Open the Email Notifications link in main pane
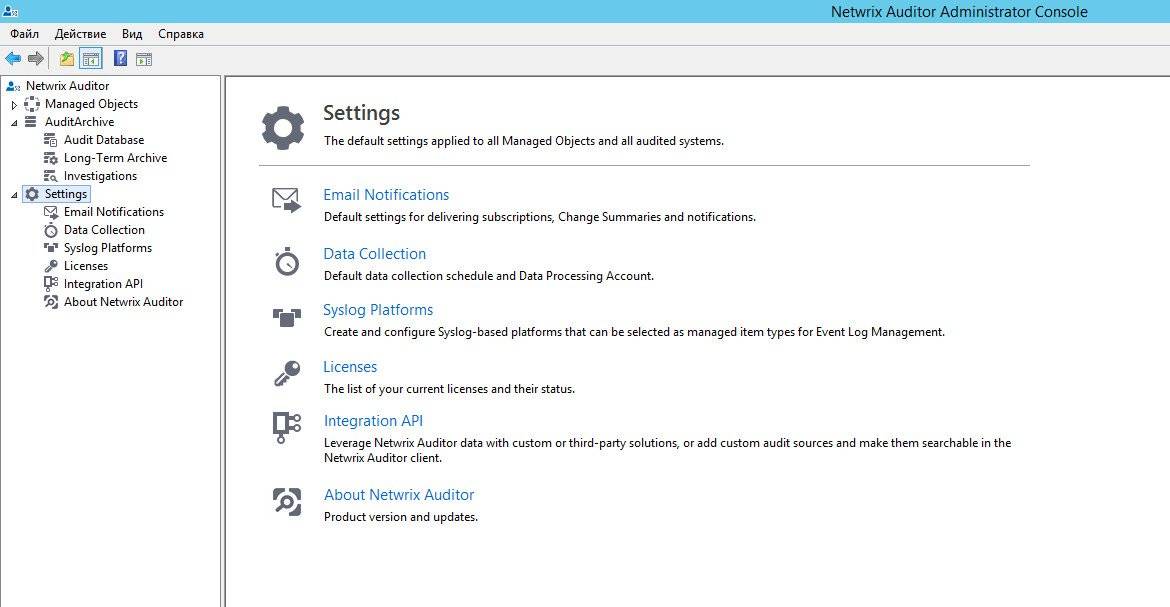 click(386, 195)
